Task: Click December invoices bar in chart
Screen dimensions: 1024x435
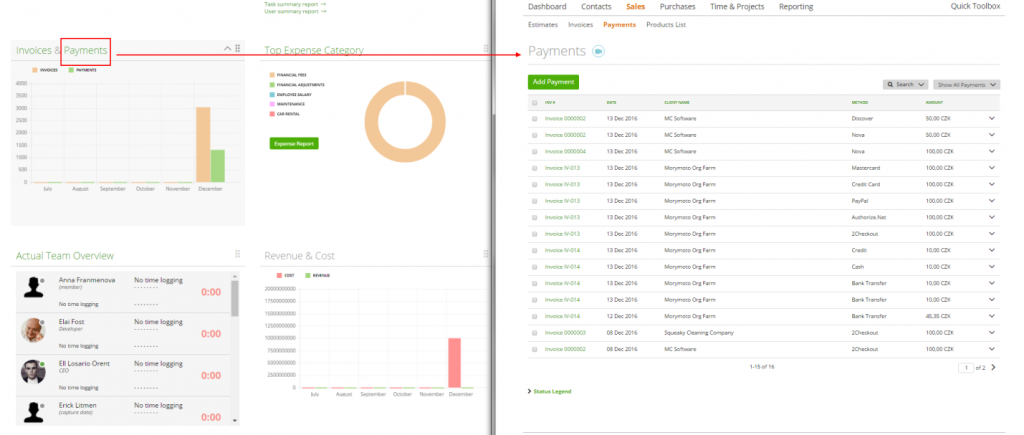Action: [x=203, y=145]
